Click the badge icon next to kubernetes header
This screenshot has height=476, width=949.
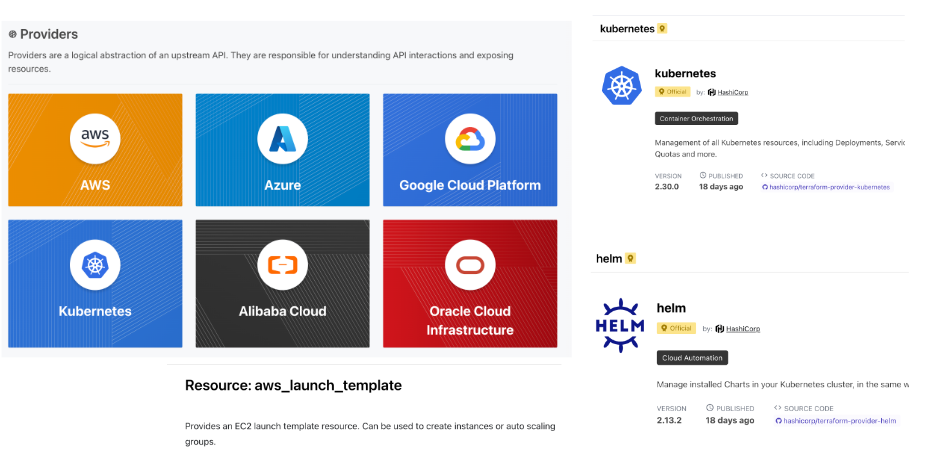(662, 28)
